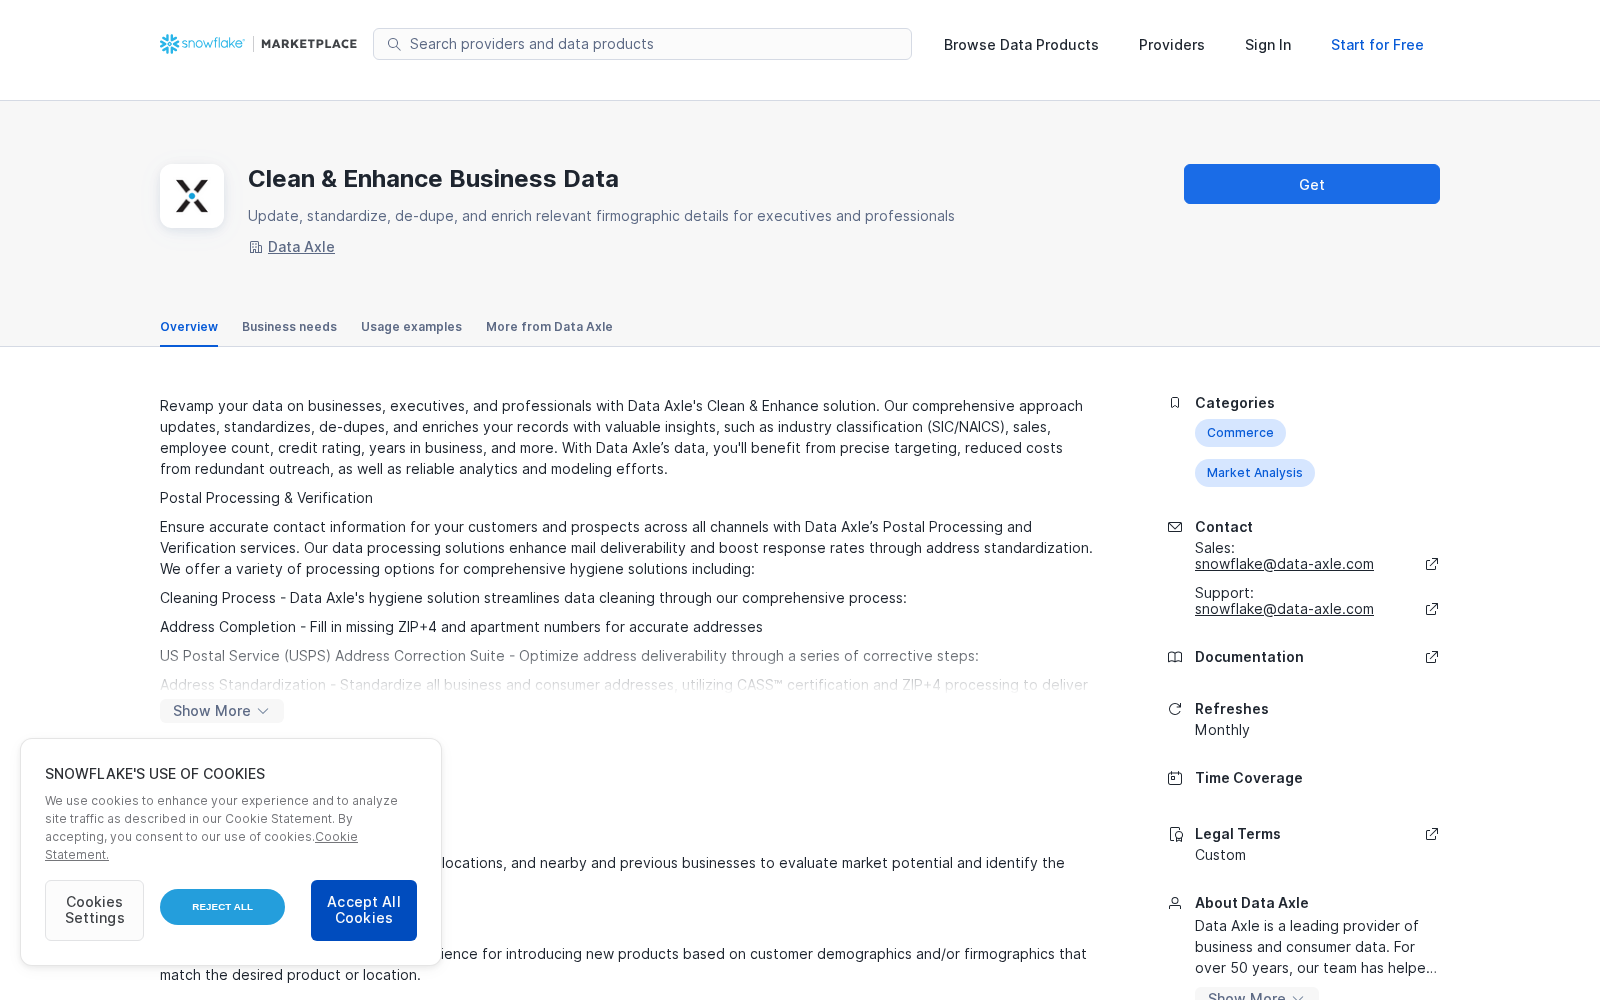Image resolution: width=1600 pixels, height=1000 pixels.
Task: Click the Documentation label
Action: [x=1249, y=657]
